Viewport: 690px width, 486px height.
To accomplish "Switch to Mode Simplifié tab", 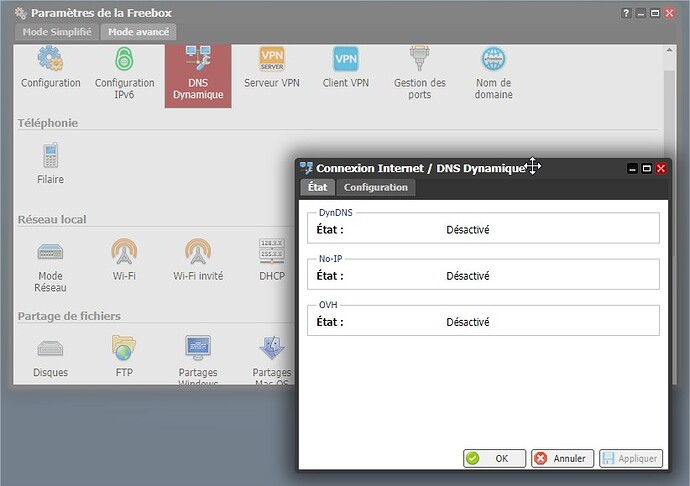I will (x=57, y=32).
